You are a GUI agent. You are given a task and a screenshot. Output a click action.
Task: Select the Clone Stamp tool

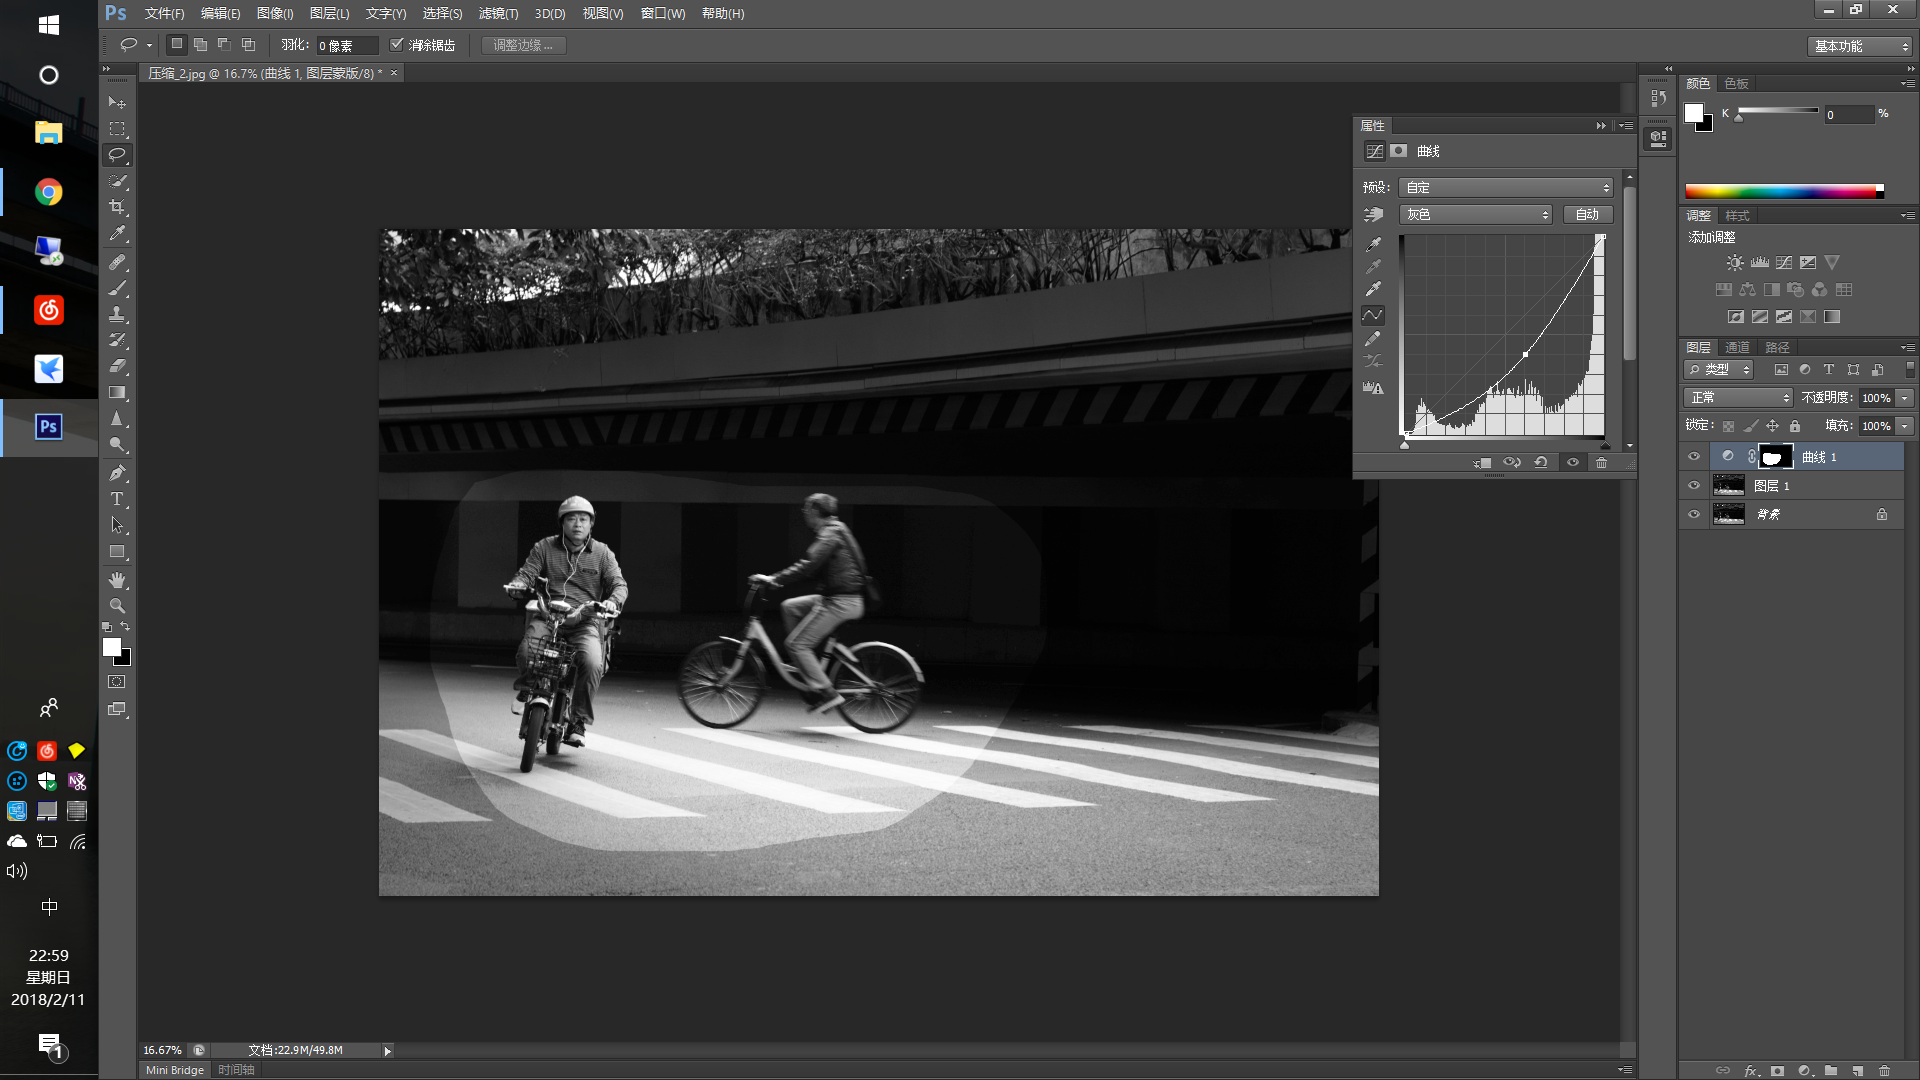pos(117,314)
